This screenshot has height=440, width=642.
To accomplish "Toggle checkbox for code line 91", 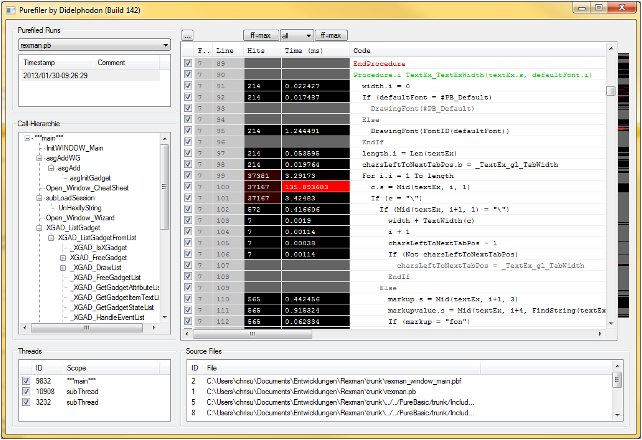I will tap(188, 86).
